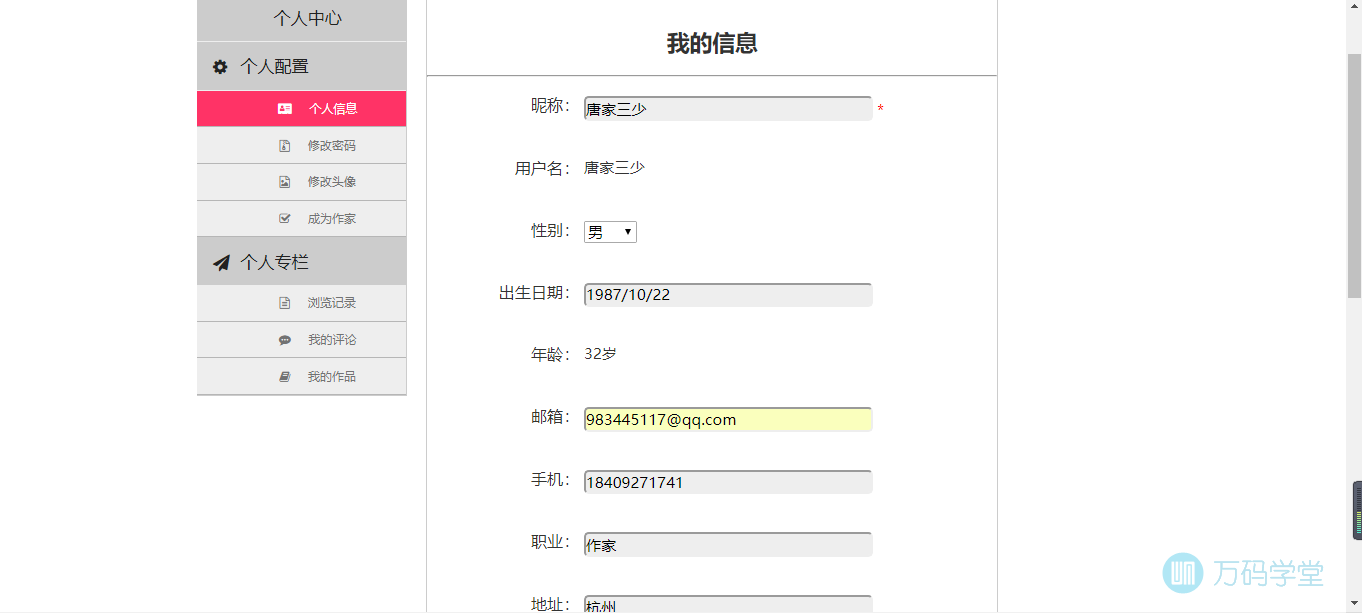
Task: Click the gear icon beside 个人配置
Action: (220, 67)
